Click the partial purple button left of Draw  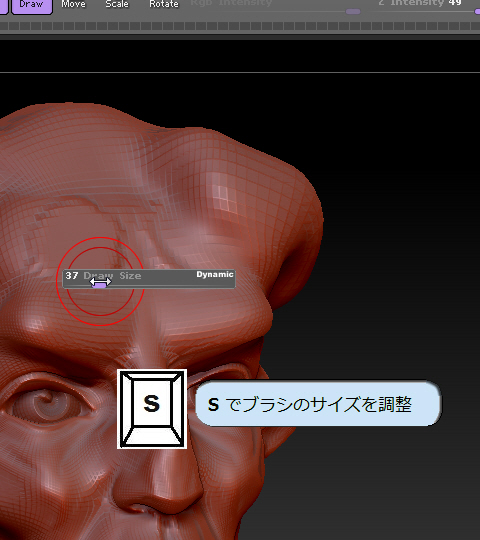[4, 6]
